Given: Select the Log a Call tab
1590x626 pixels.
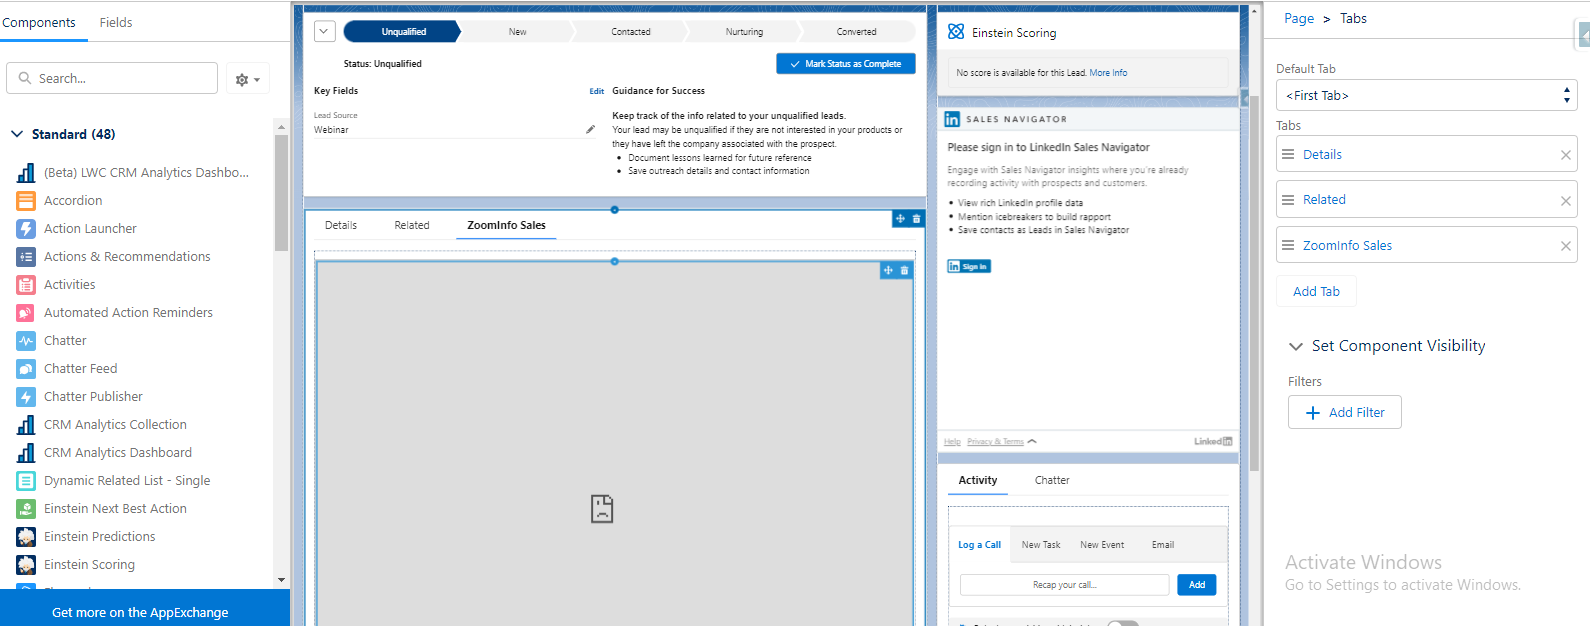Looking at the screenshot, I should tap(979, 545).
